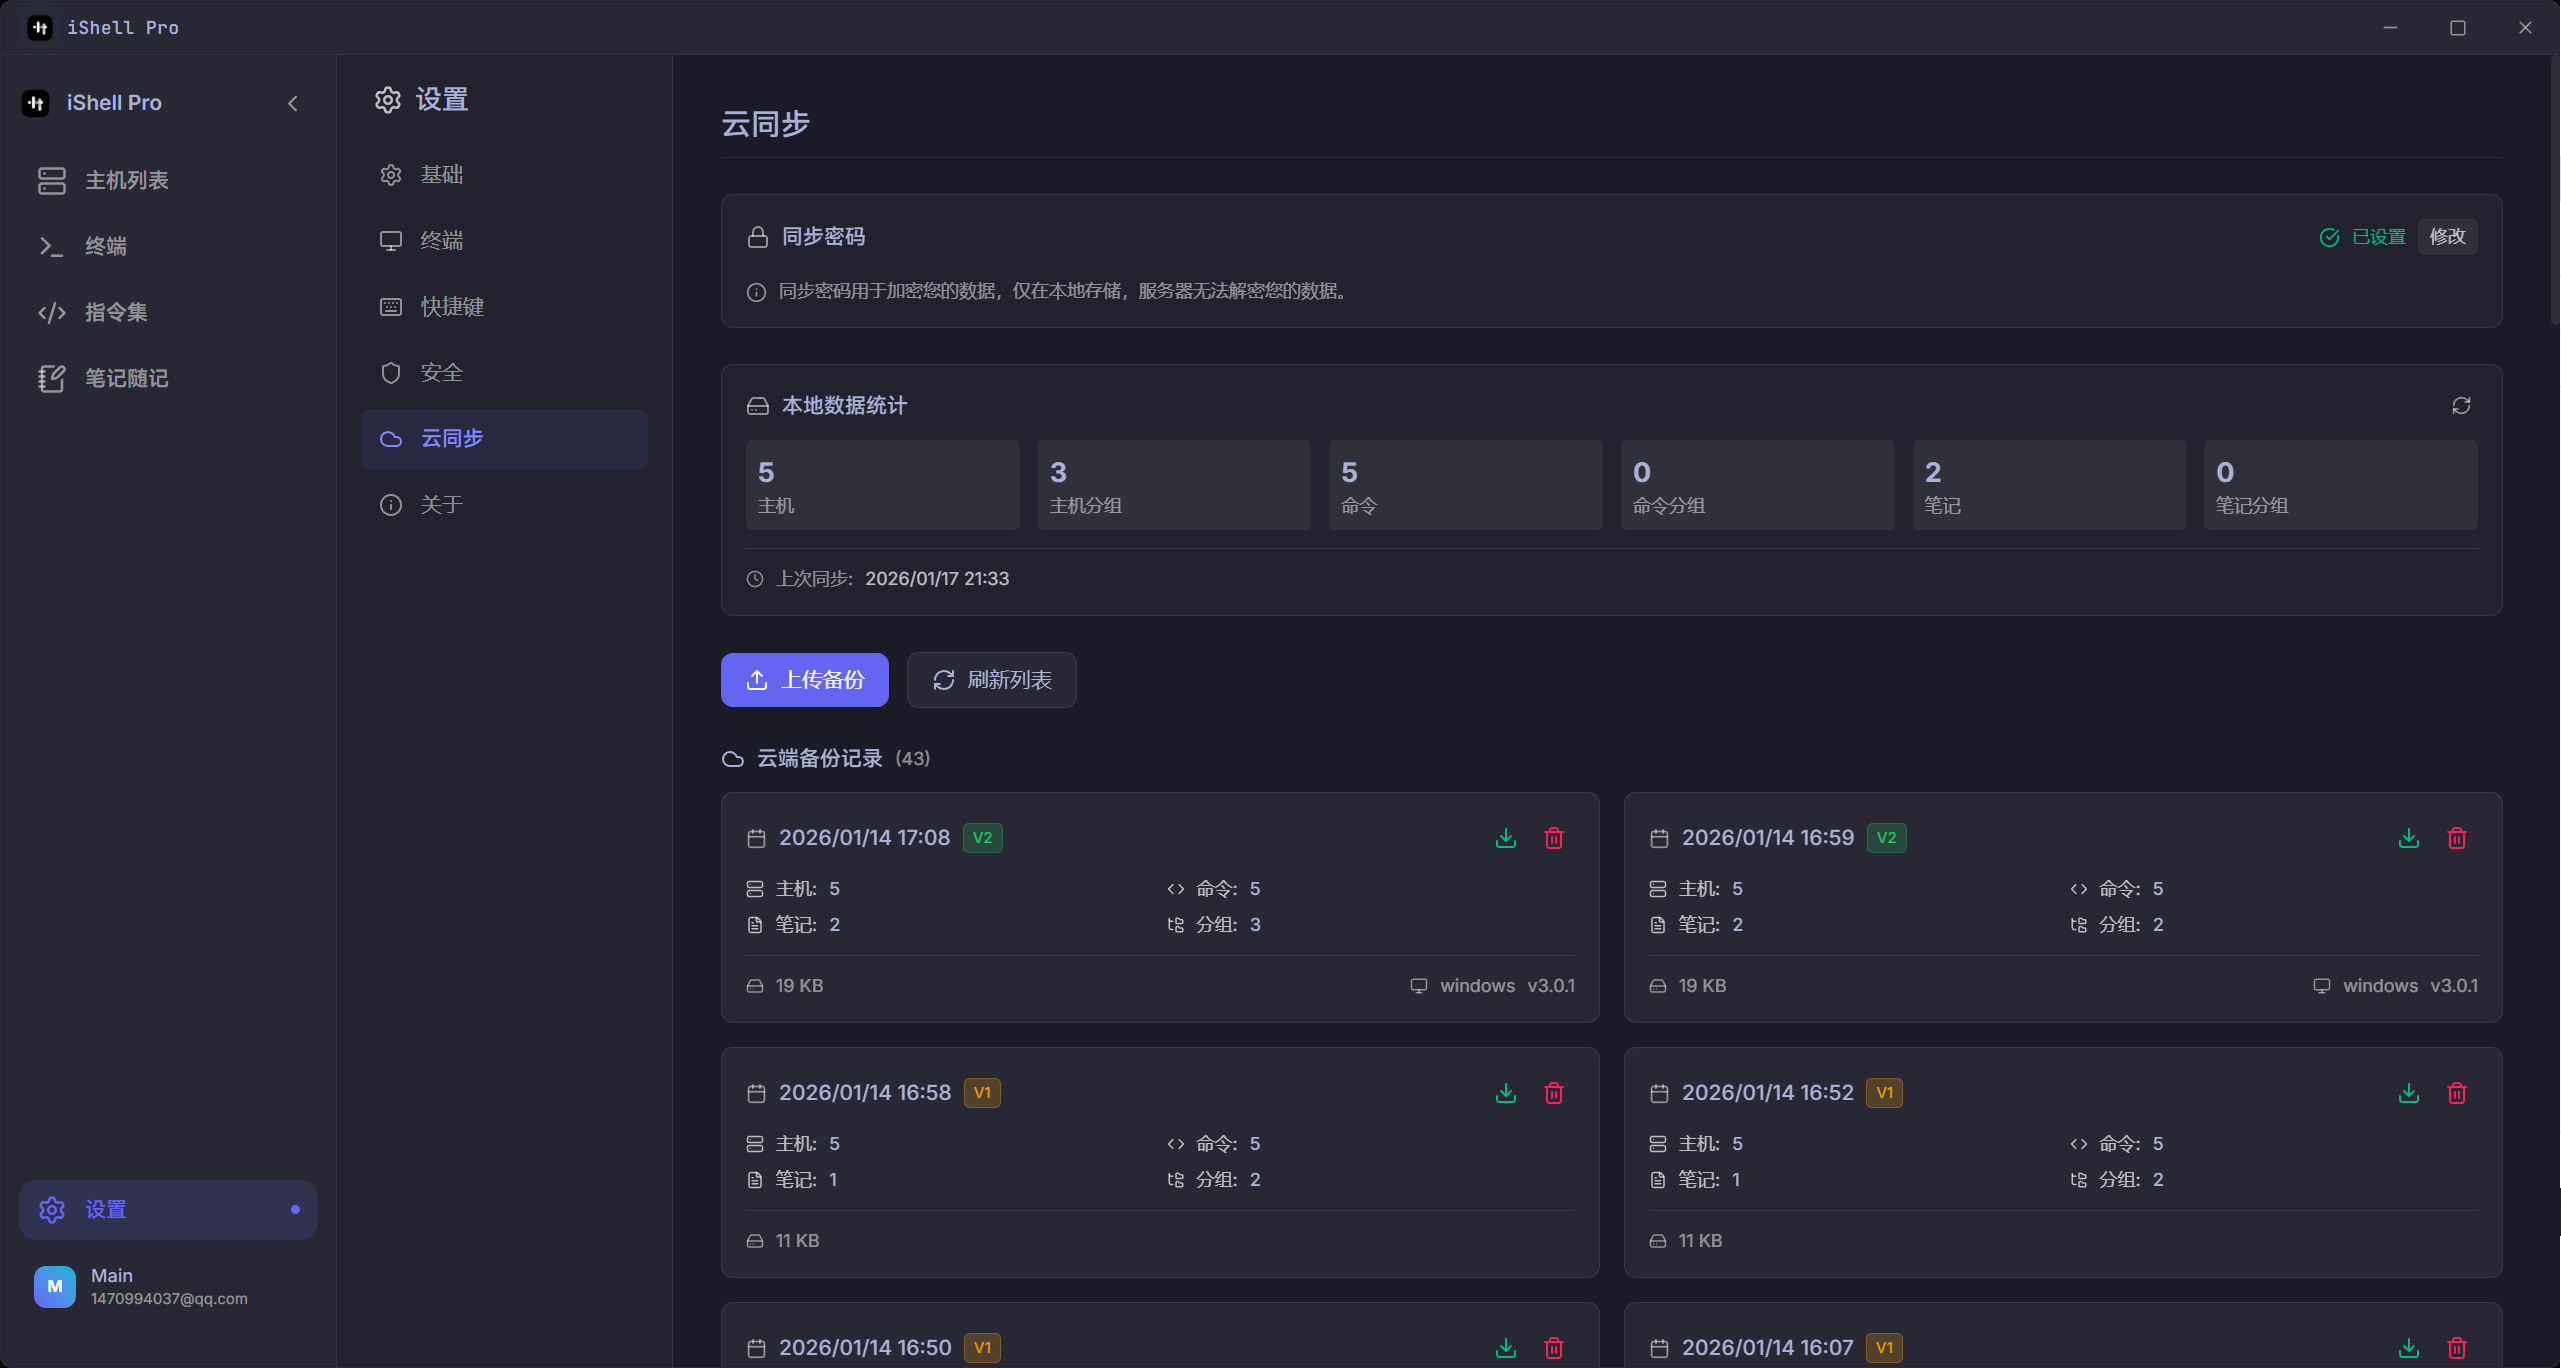Switch to the 快捷键 settings tab
This screenshot has height=1368, width=2561.
point(504,307)
